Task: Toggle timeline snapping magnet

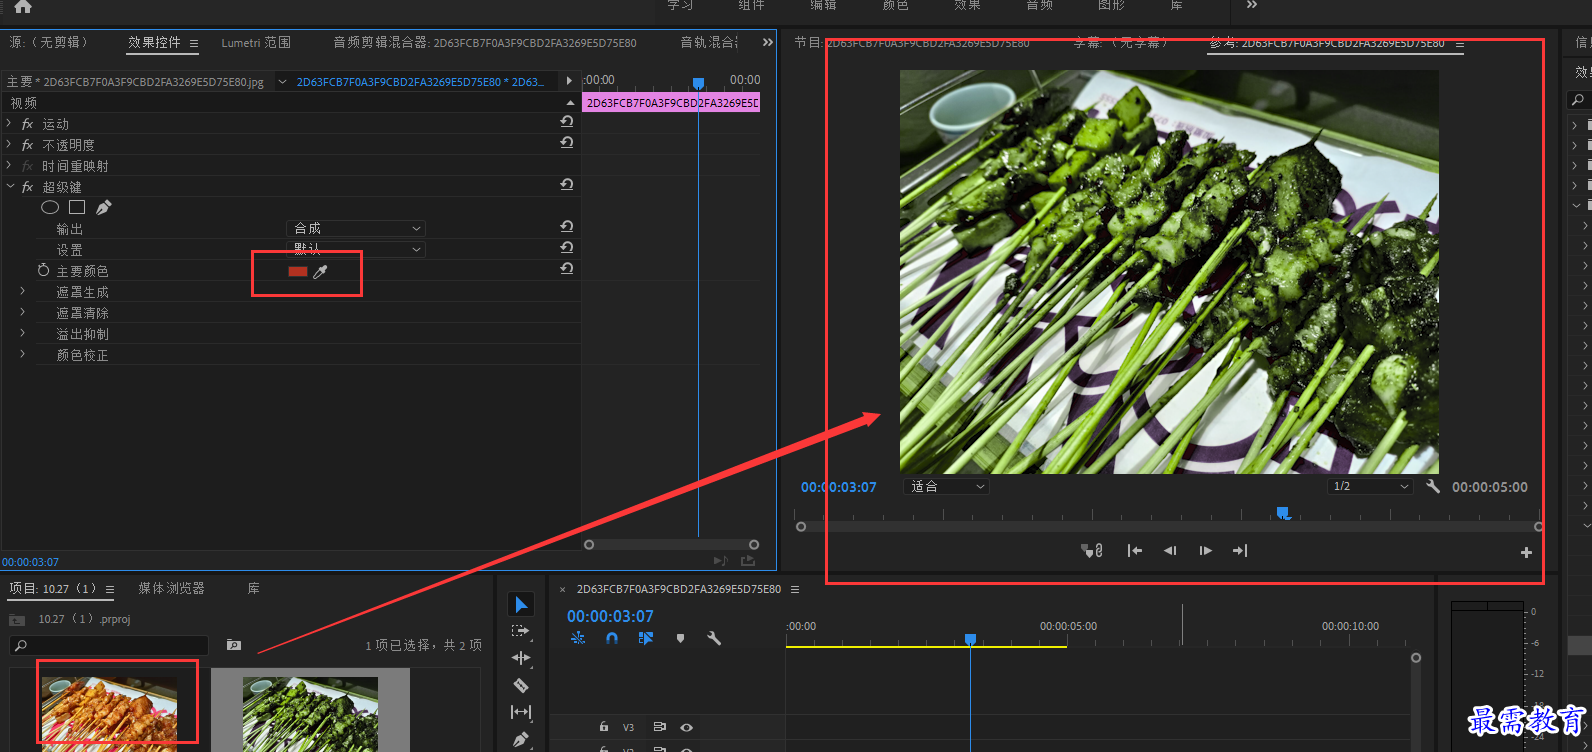Action: (612, 638)
